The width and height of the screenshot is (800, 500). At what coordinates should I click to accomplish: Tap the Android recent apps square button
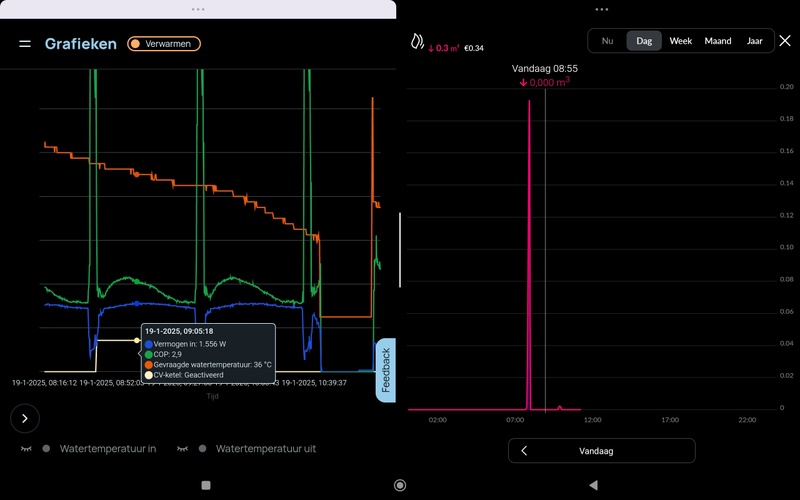[206, 485]
